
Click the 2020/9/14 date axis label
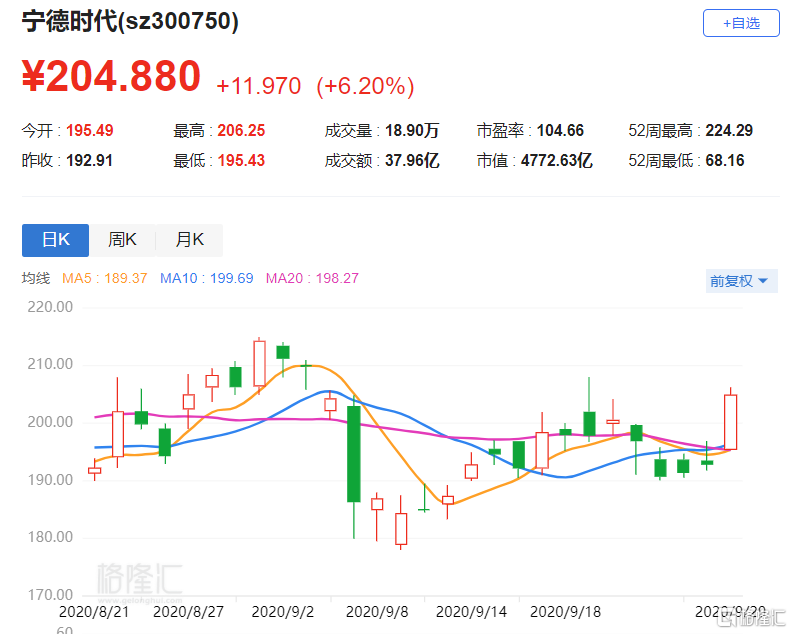point(471,612)
